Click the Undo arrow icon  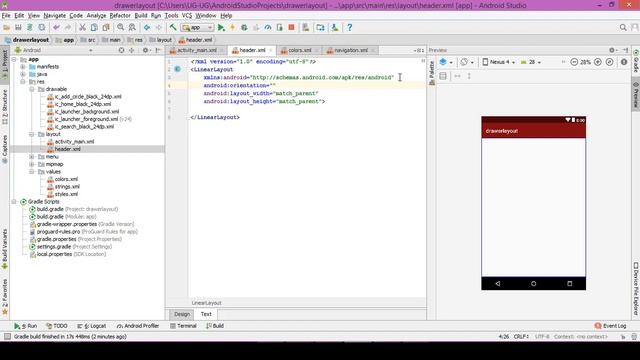coord(56,28)
